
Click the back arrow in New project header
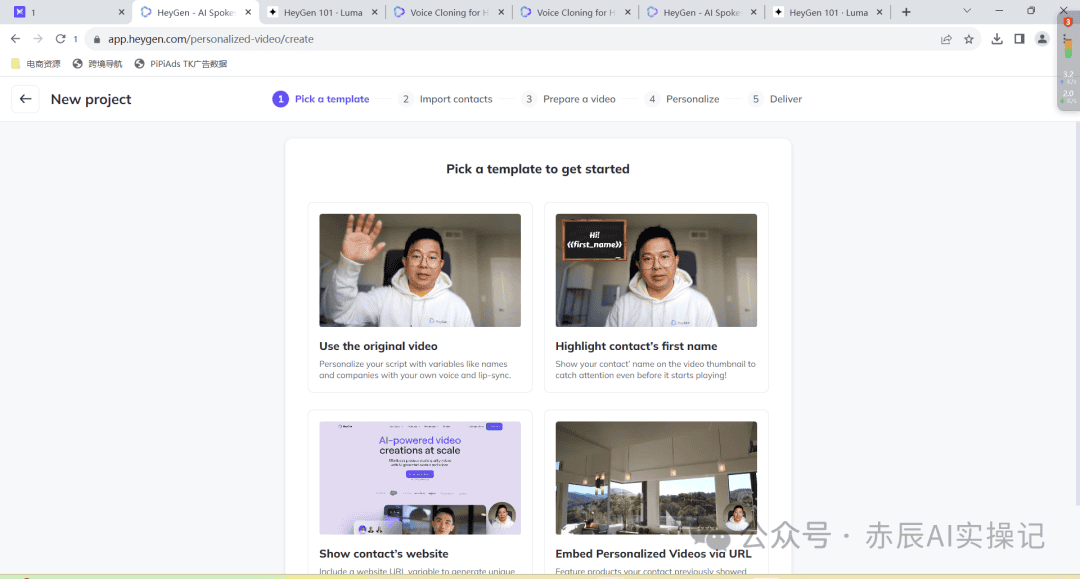coord(25,99)
